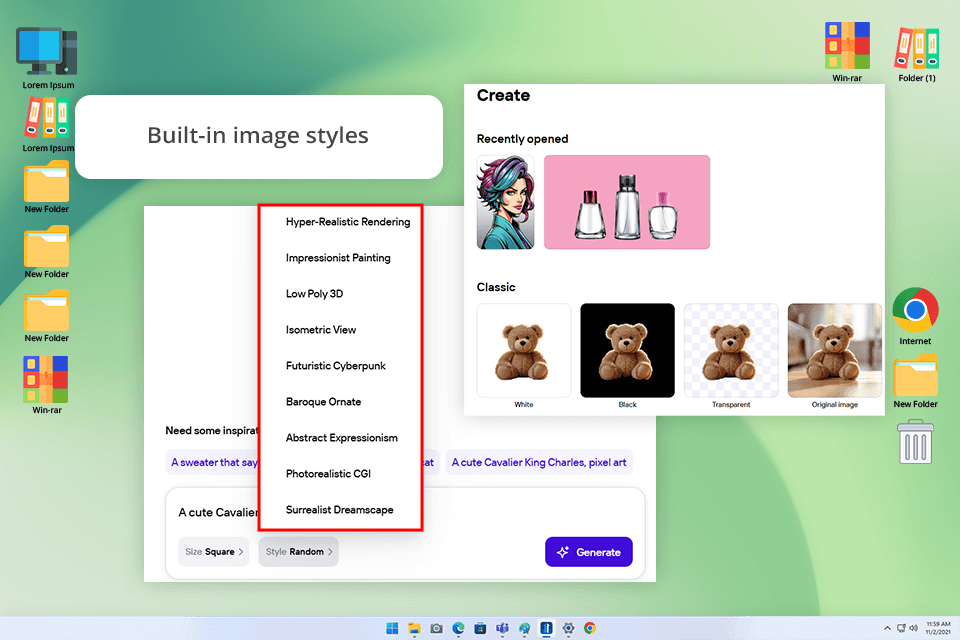Open the recent comic woman portrait thumbnail
The image size is (960, 640).
tap(505, 202)
